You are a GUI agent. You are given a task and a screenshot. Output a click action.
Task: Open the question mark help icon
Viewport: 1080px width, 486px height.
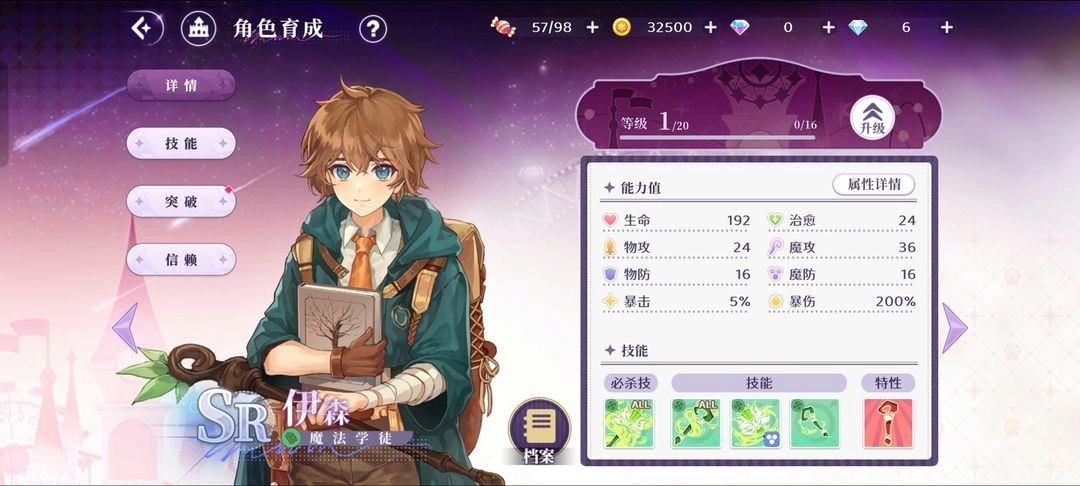[x=373, y=29]
